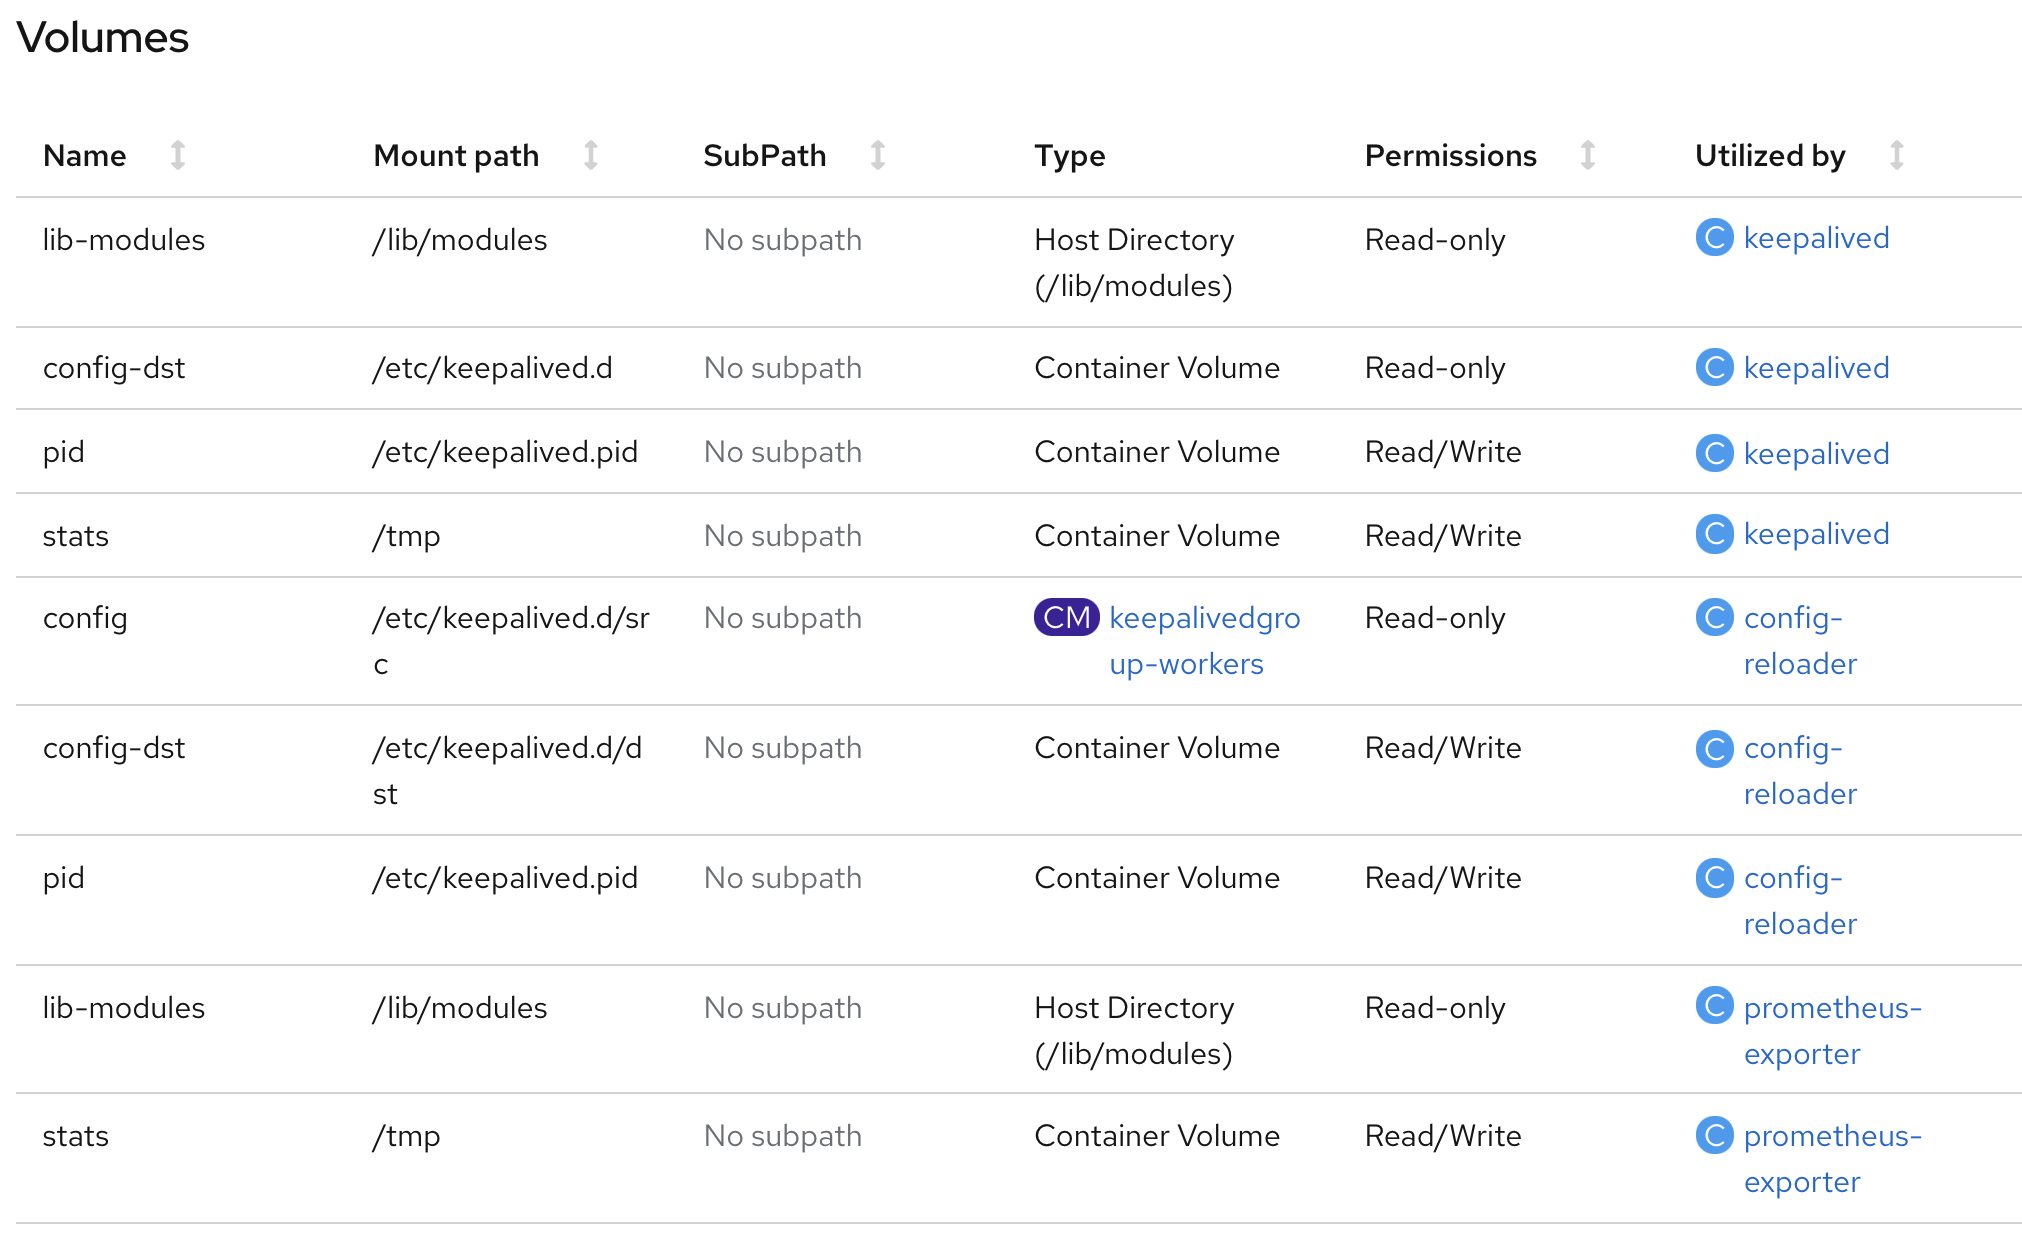Open config-reloader link for /etc/keepalived.d/dst mount

pyautogui.click(x=1793, y=749)
